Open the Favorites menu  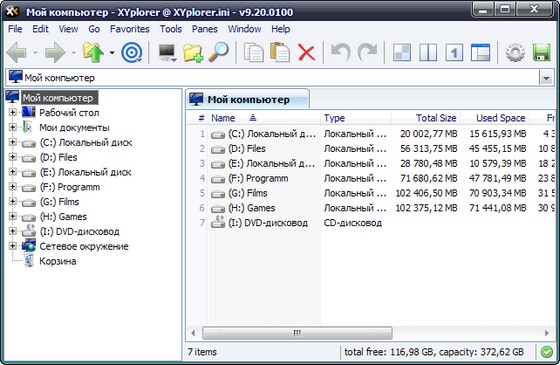[130, 29]
